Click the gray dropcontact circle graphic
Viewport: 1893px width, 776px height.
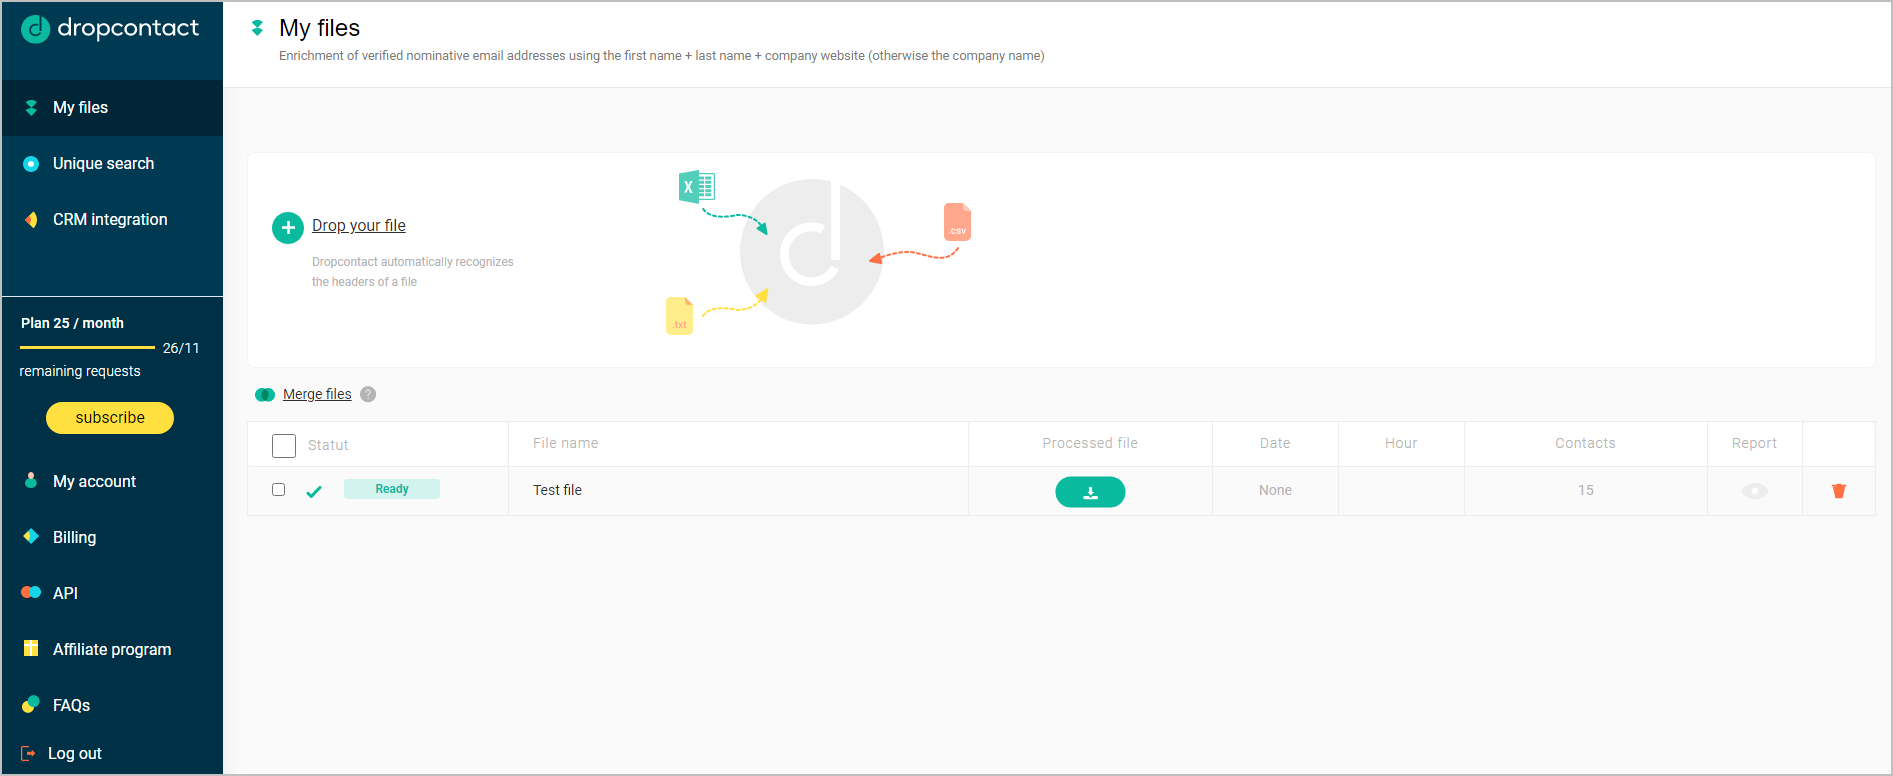pos(812,252)
